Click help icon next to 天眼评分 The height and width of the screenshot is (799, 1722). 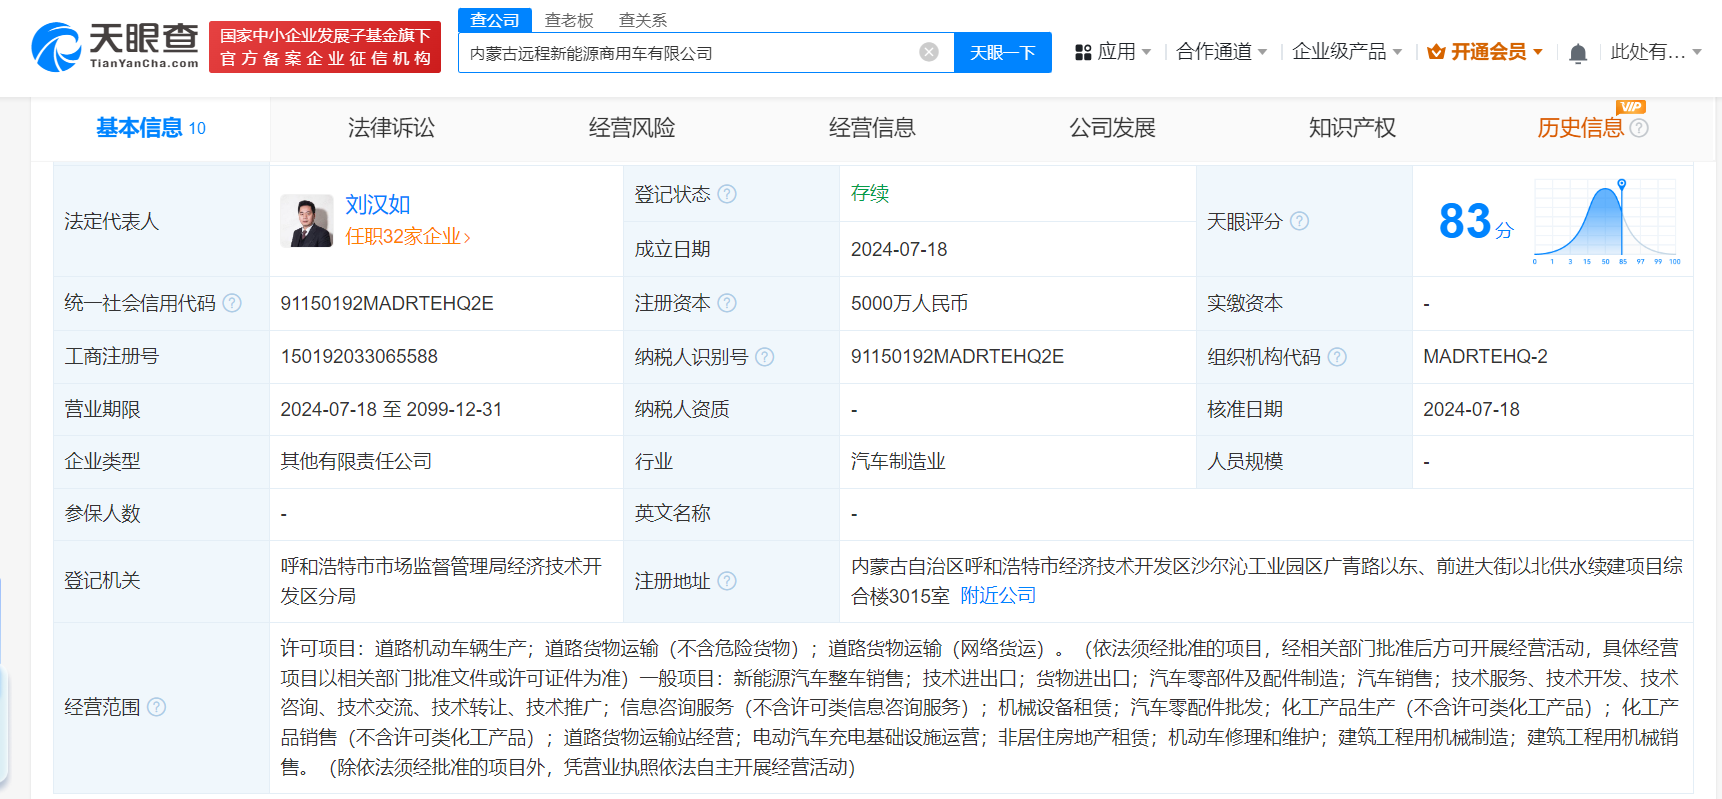(x=1299, y=221)
